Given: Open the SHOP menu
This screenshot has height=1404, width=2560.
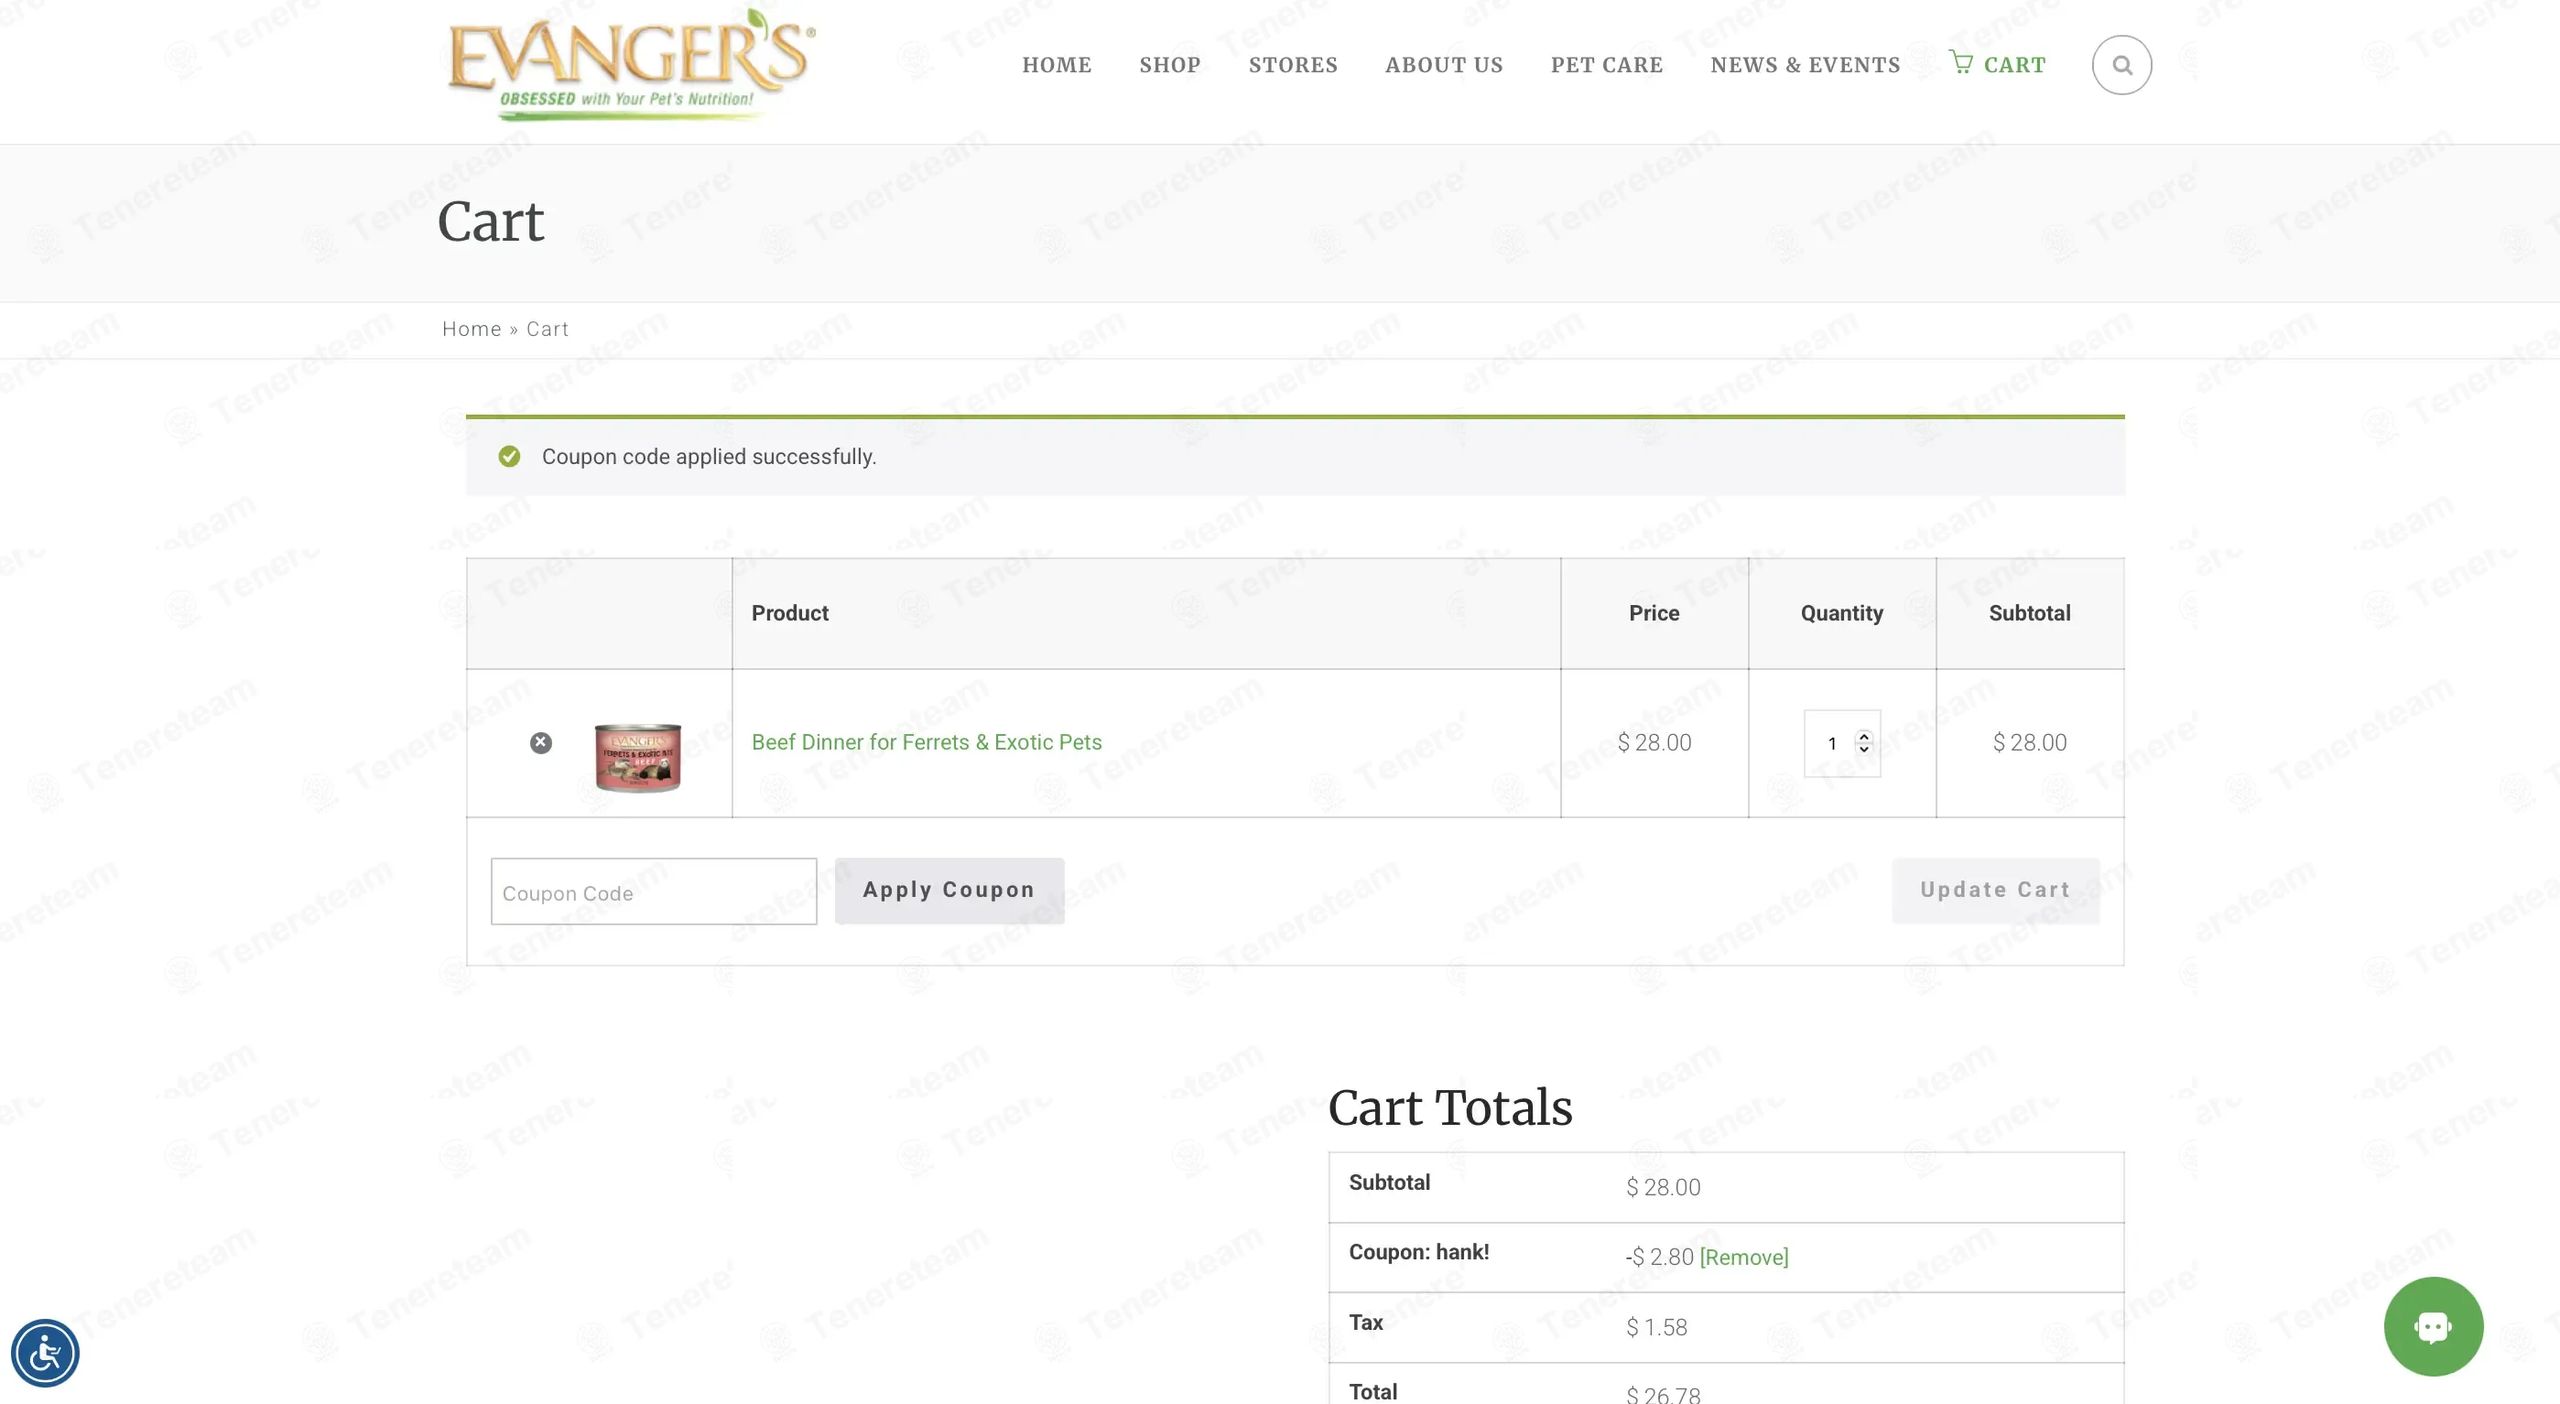Looking at the screenshot, I should pyautogui.click(x=1170, y=65).
